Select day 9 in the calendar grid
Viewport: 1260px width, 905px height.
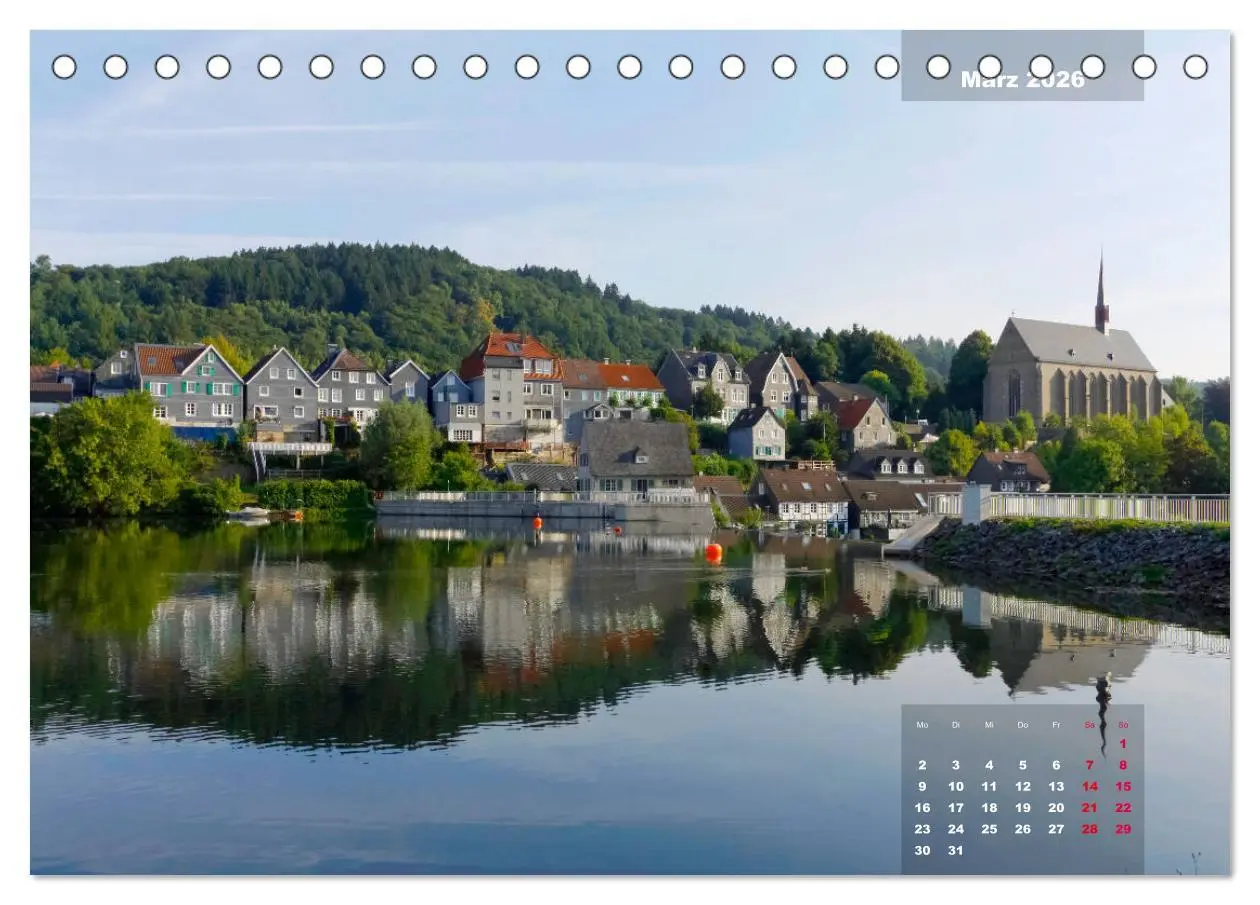click(922, 787)
